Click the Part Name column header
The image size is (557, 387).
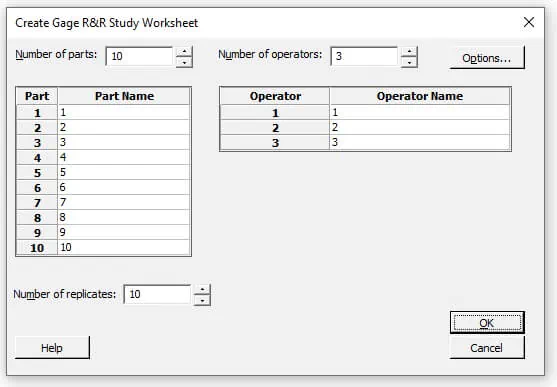tap(124, 96)
